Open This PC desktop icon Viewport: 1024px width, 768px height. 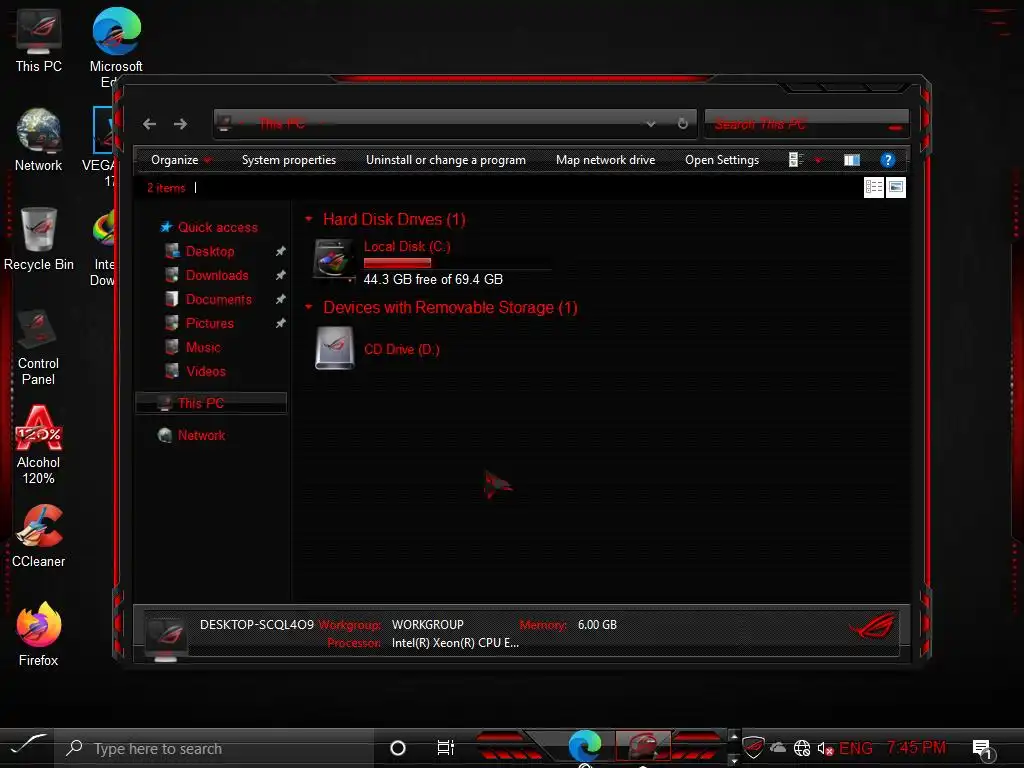click(39, 40)
